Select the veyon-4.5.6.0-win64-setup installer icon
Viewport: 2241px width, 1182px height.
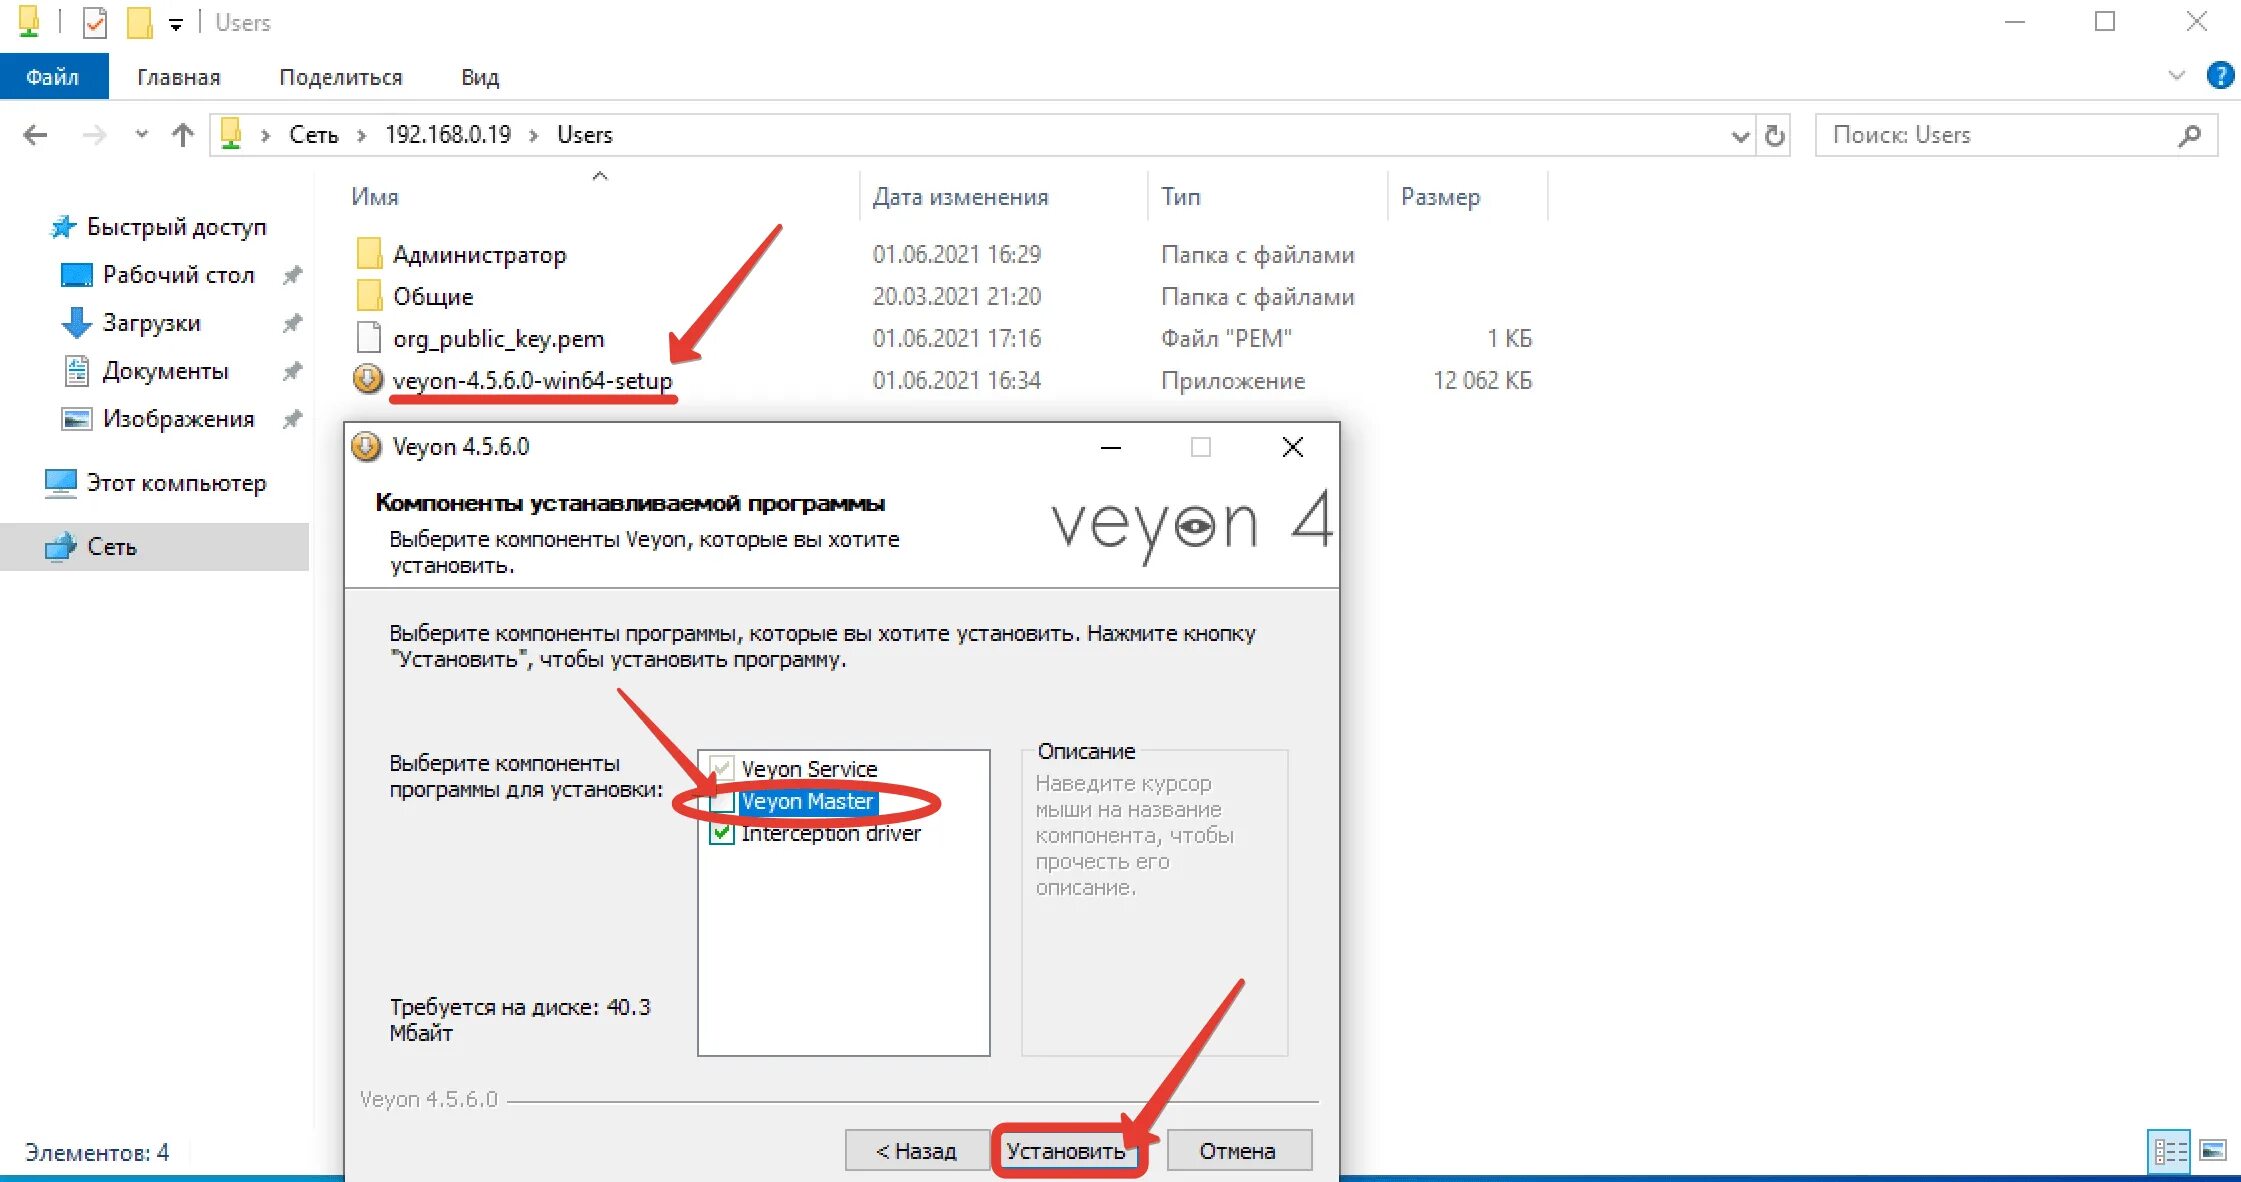point(368,379)
